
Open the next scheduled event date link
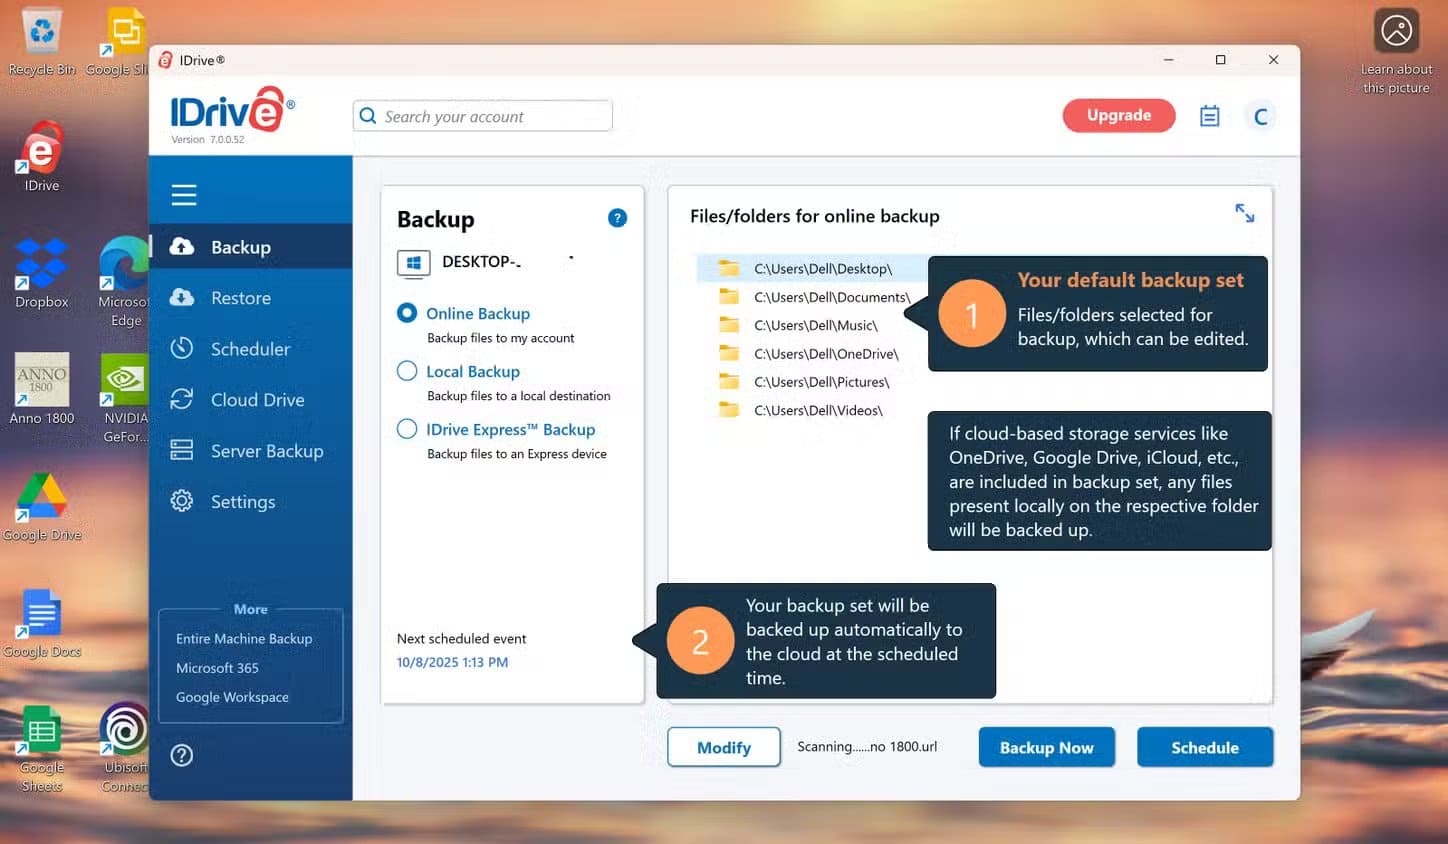[452, 662]
